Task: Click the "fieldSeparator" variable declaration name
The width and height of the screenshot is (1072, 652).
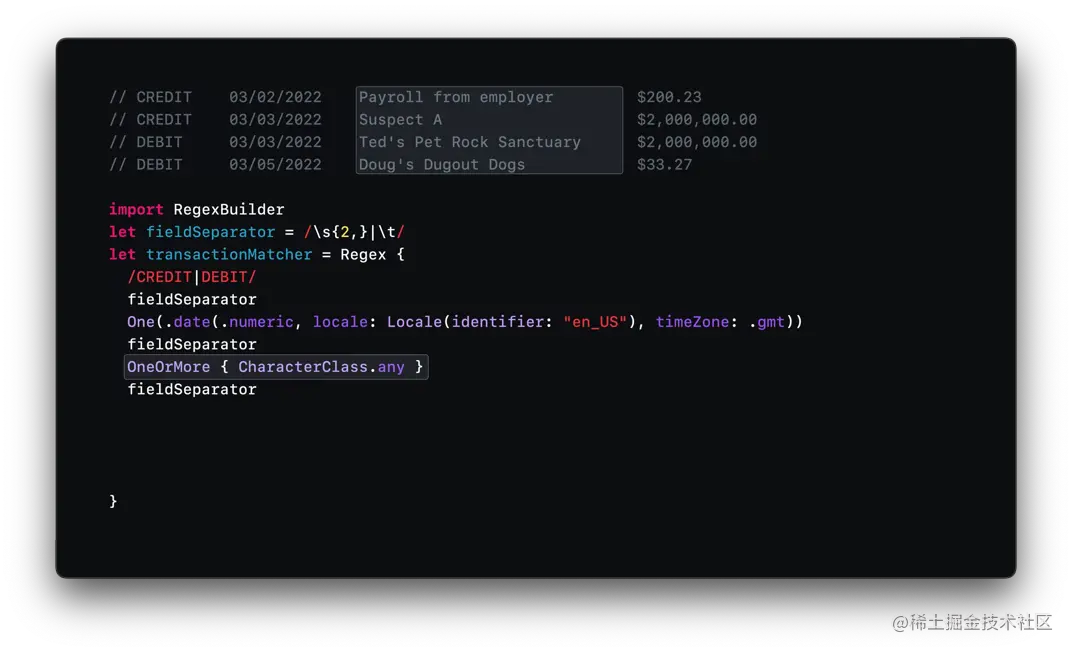Action: pyautogui.click(x=211, y=232)
